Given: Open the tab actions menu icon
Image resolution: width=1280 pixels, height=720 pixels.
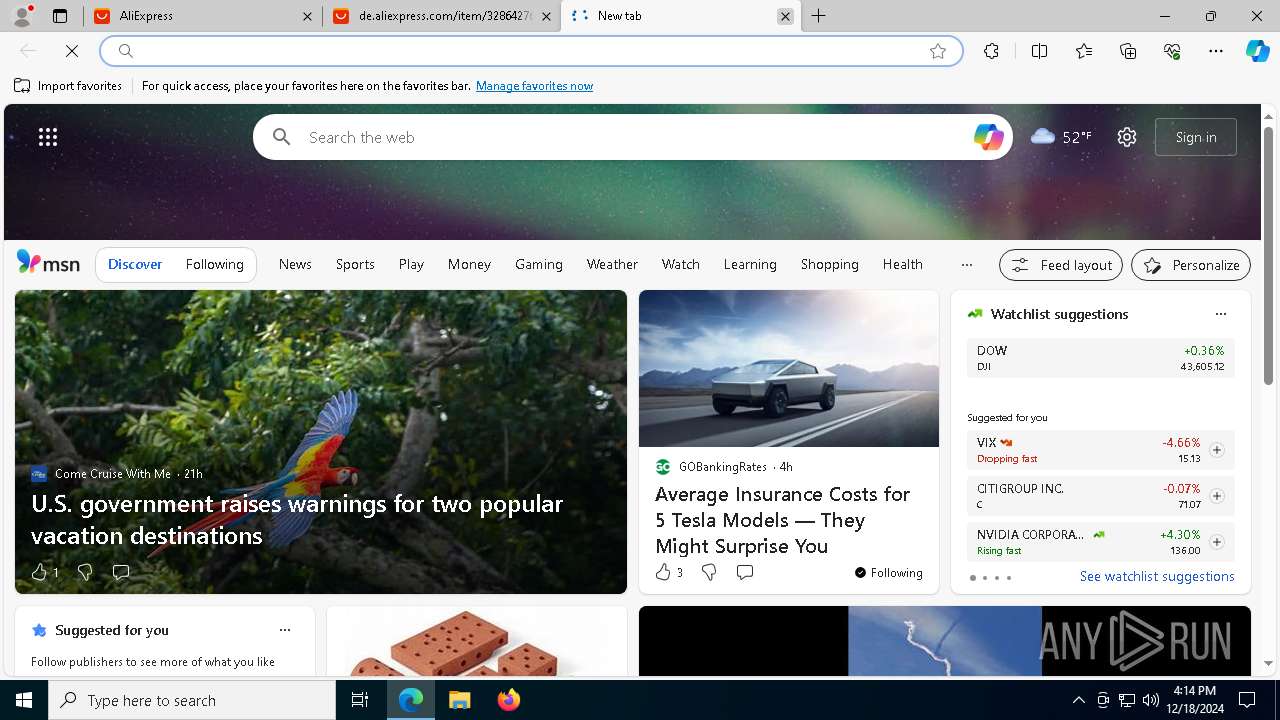Looking at the screenshot, I should click(60, 16).
